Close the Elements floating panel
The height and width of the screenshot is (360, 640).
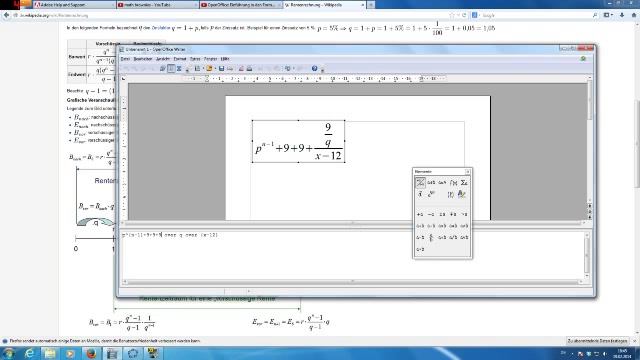pos(468,171)
